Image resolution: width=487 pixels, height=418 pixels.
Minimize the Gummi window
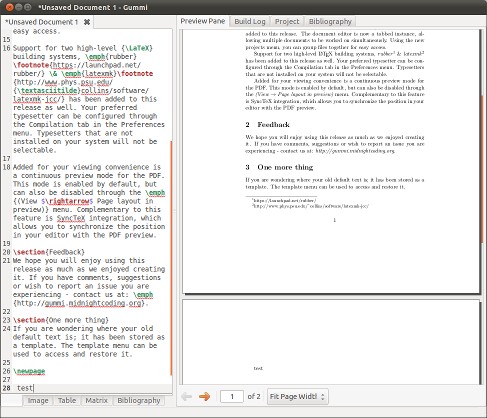pyautogui.click(x=19, y=7)
